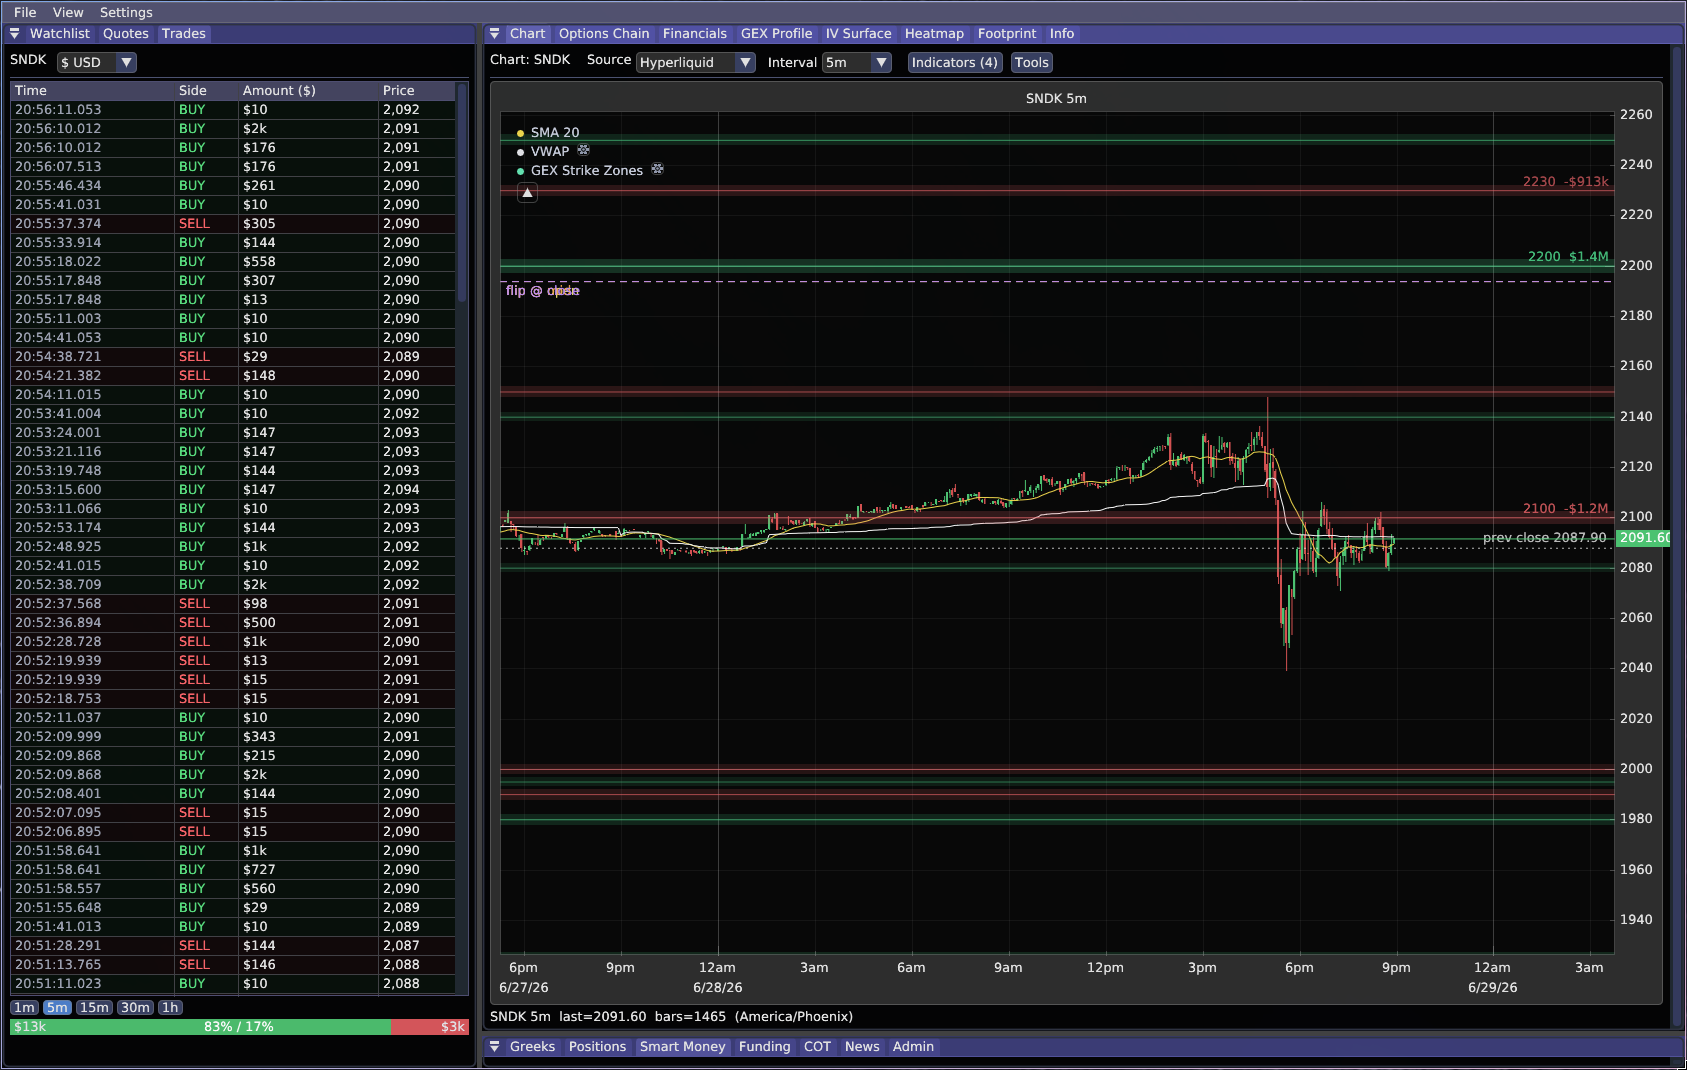
Task: Open the IV Surface tab
Action: [858, 33]
